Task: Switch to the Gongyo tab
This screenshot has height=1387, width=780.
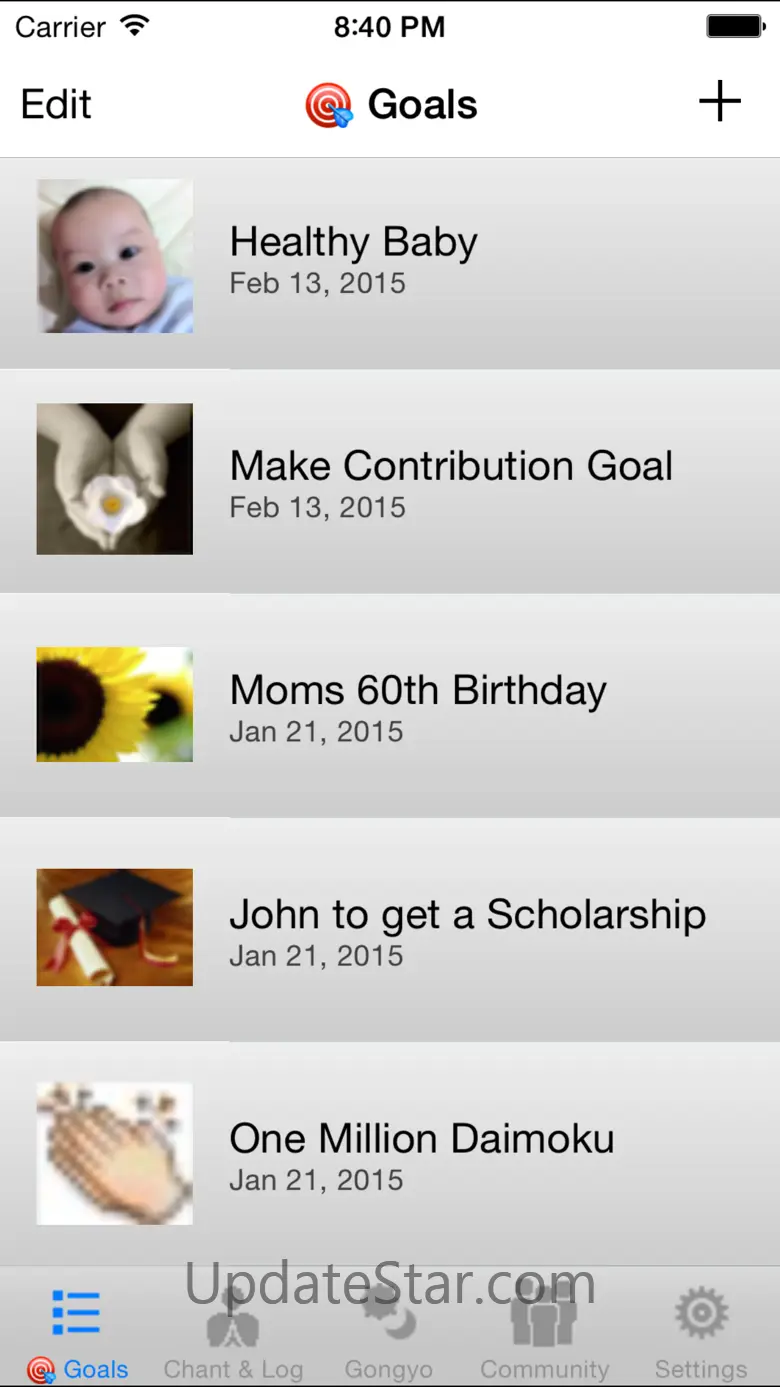Action: point(389,1330)
